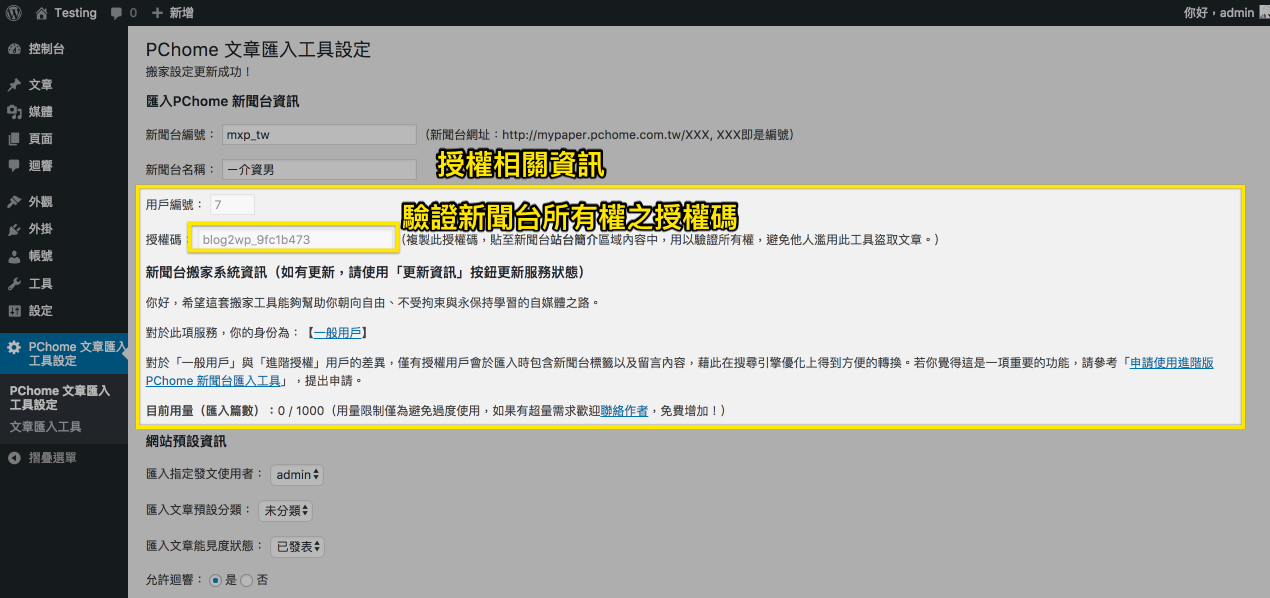Select 否 radio for 允許迴響

(x=246, y=580)
